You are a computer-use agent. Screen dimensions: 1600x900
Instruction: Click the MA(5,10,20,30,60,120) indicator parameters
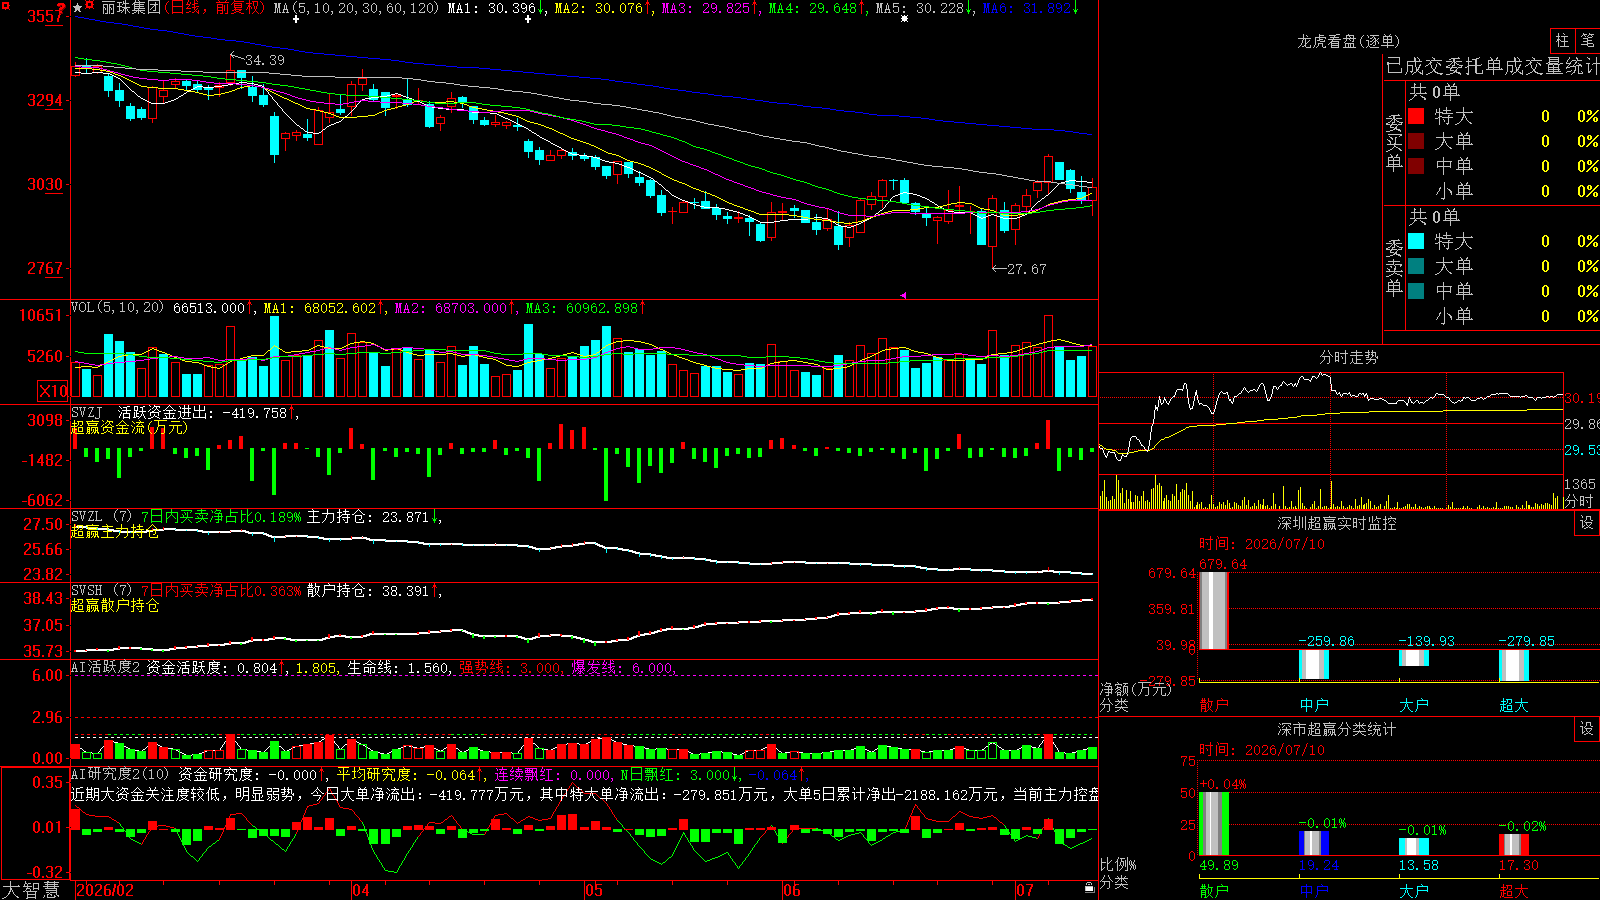[356, 8]
